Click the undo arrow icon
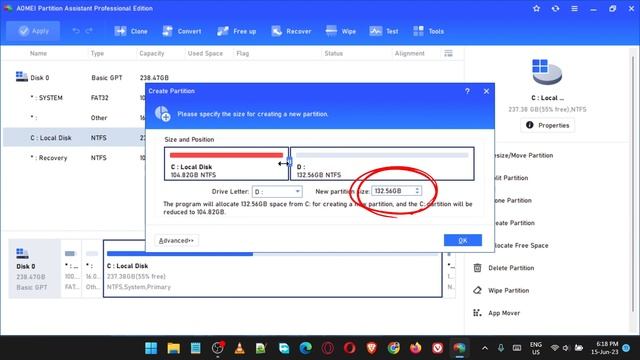Viewport: 640px width, 360px height. pos(76,31)
